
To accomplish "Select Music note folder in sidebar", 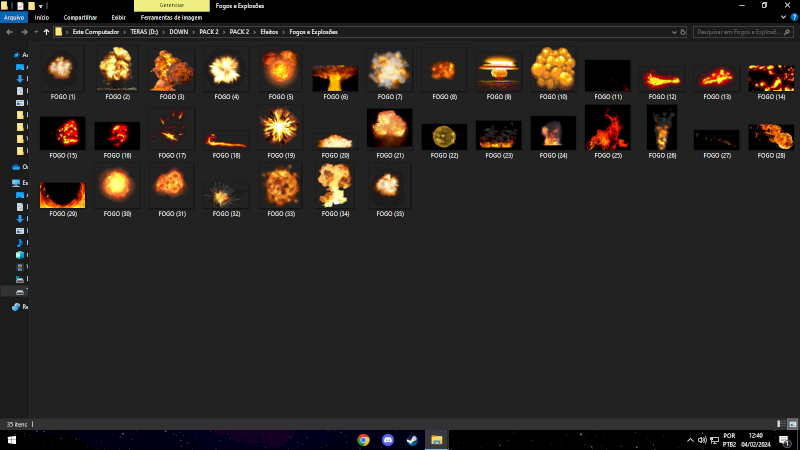I will pos(20,243).
